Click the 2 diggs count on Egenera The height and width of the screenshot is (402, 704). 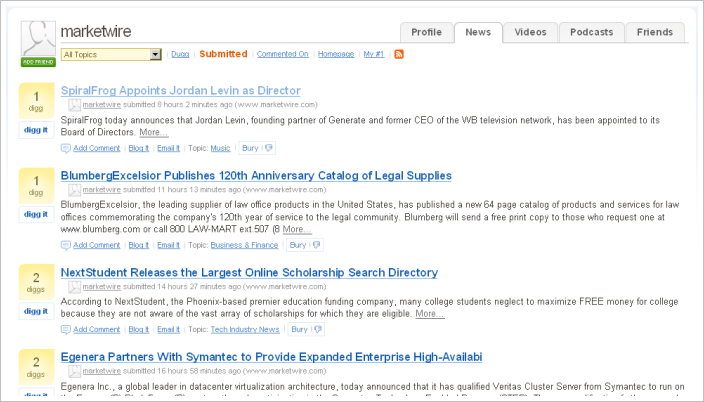pyautogui.click(x=36, y=367)
